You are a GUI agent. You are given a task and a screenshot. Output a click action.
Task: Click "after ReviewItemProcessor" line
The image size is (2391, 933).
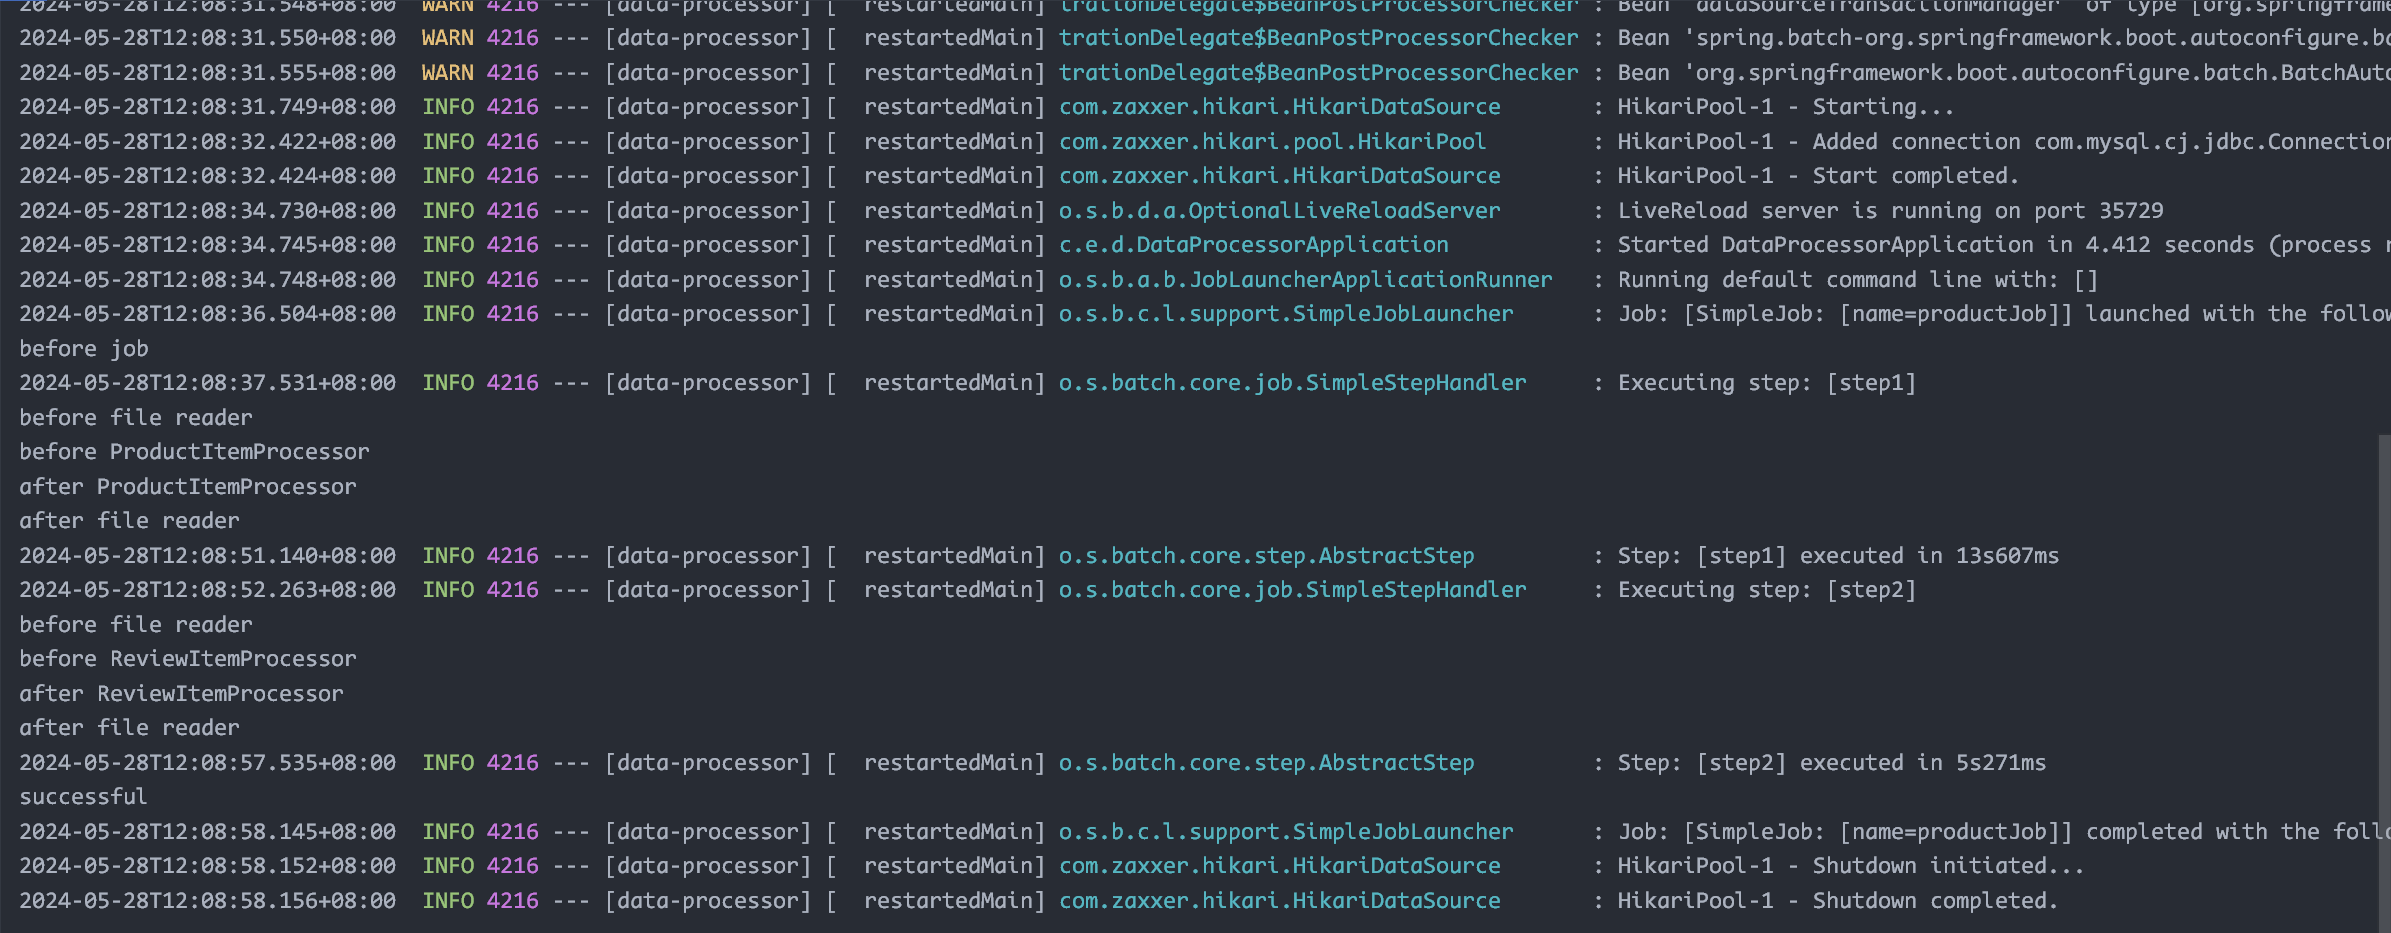click(x=181, y=694)
